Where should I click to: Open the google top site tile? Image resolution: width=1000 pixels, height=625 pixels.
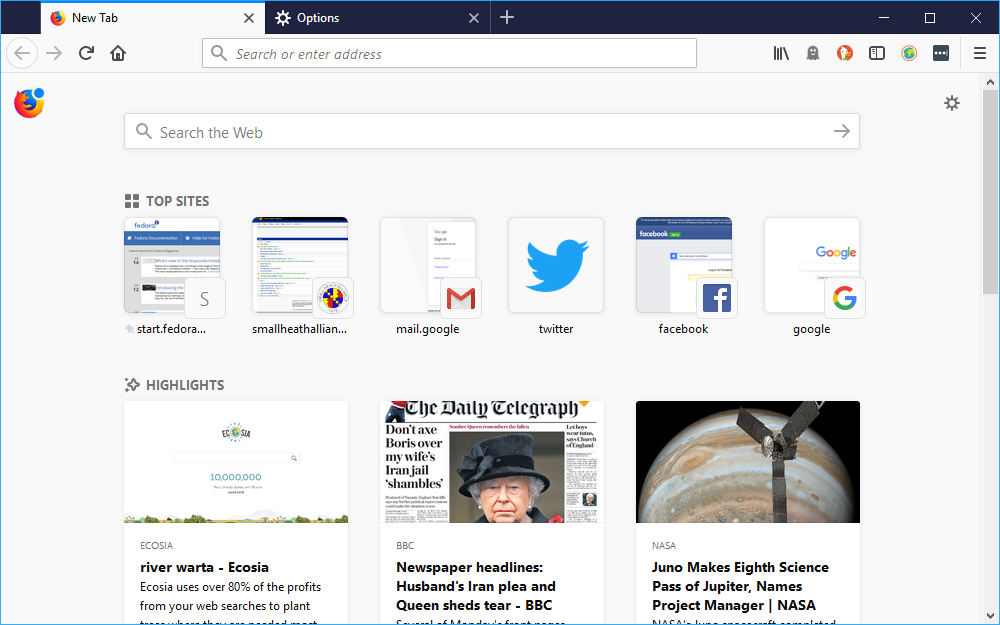[x=812, y=265]
